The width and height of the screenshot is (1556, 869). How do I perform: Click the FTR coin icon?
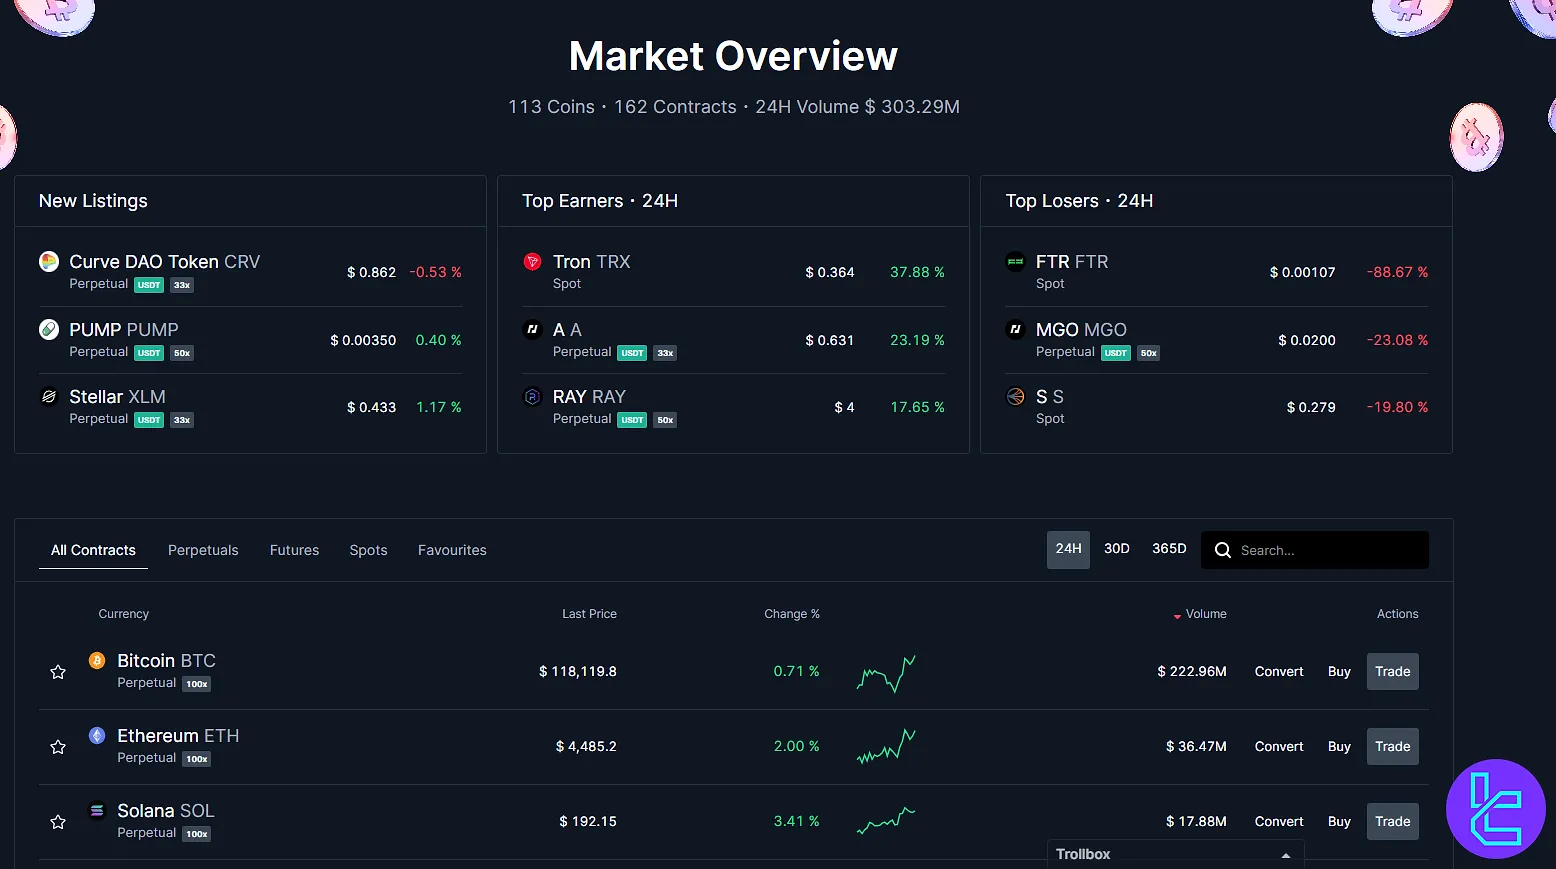click(x=1016, y=262)
